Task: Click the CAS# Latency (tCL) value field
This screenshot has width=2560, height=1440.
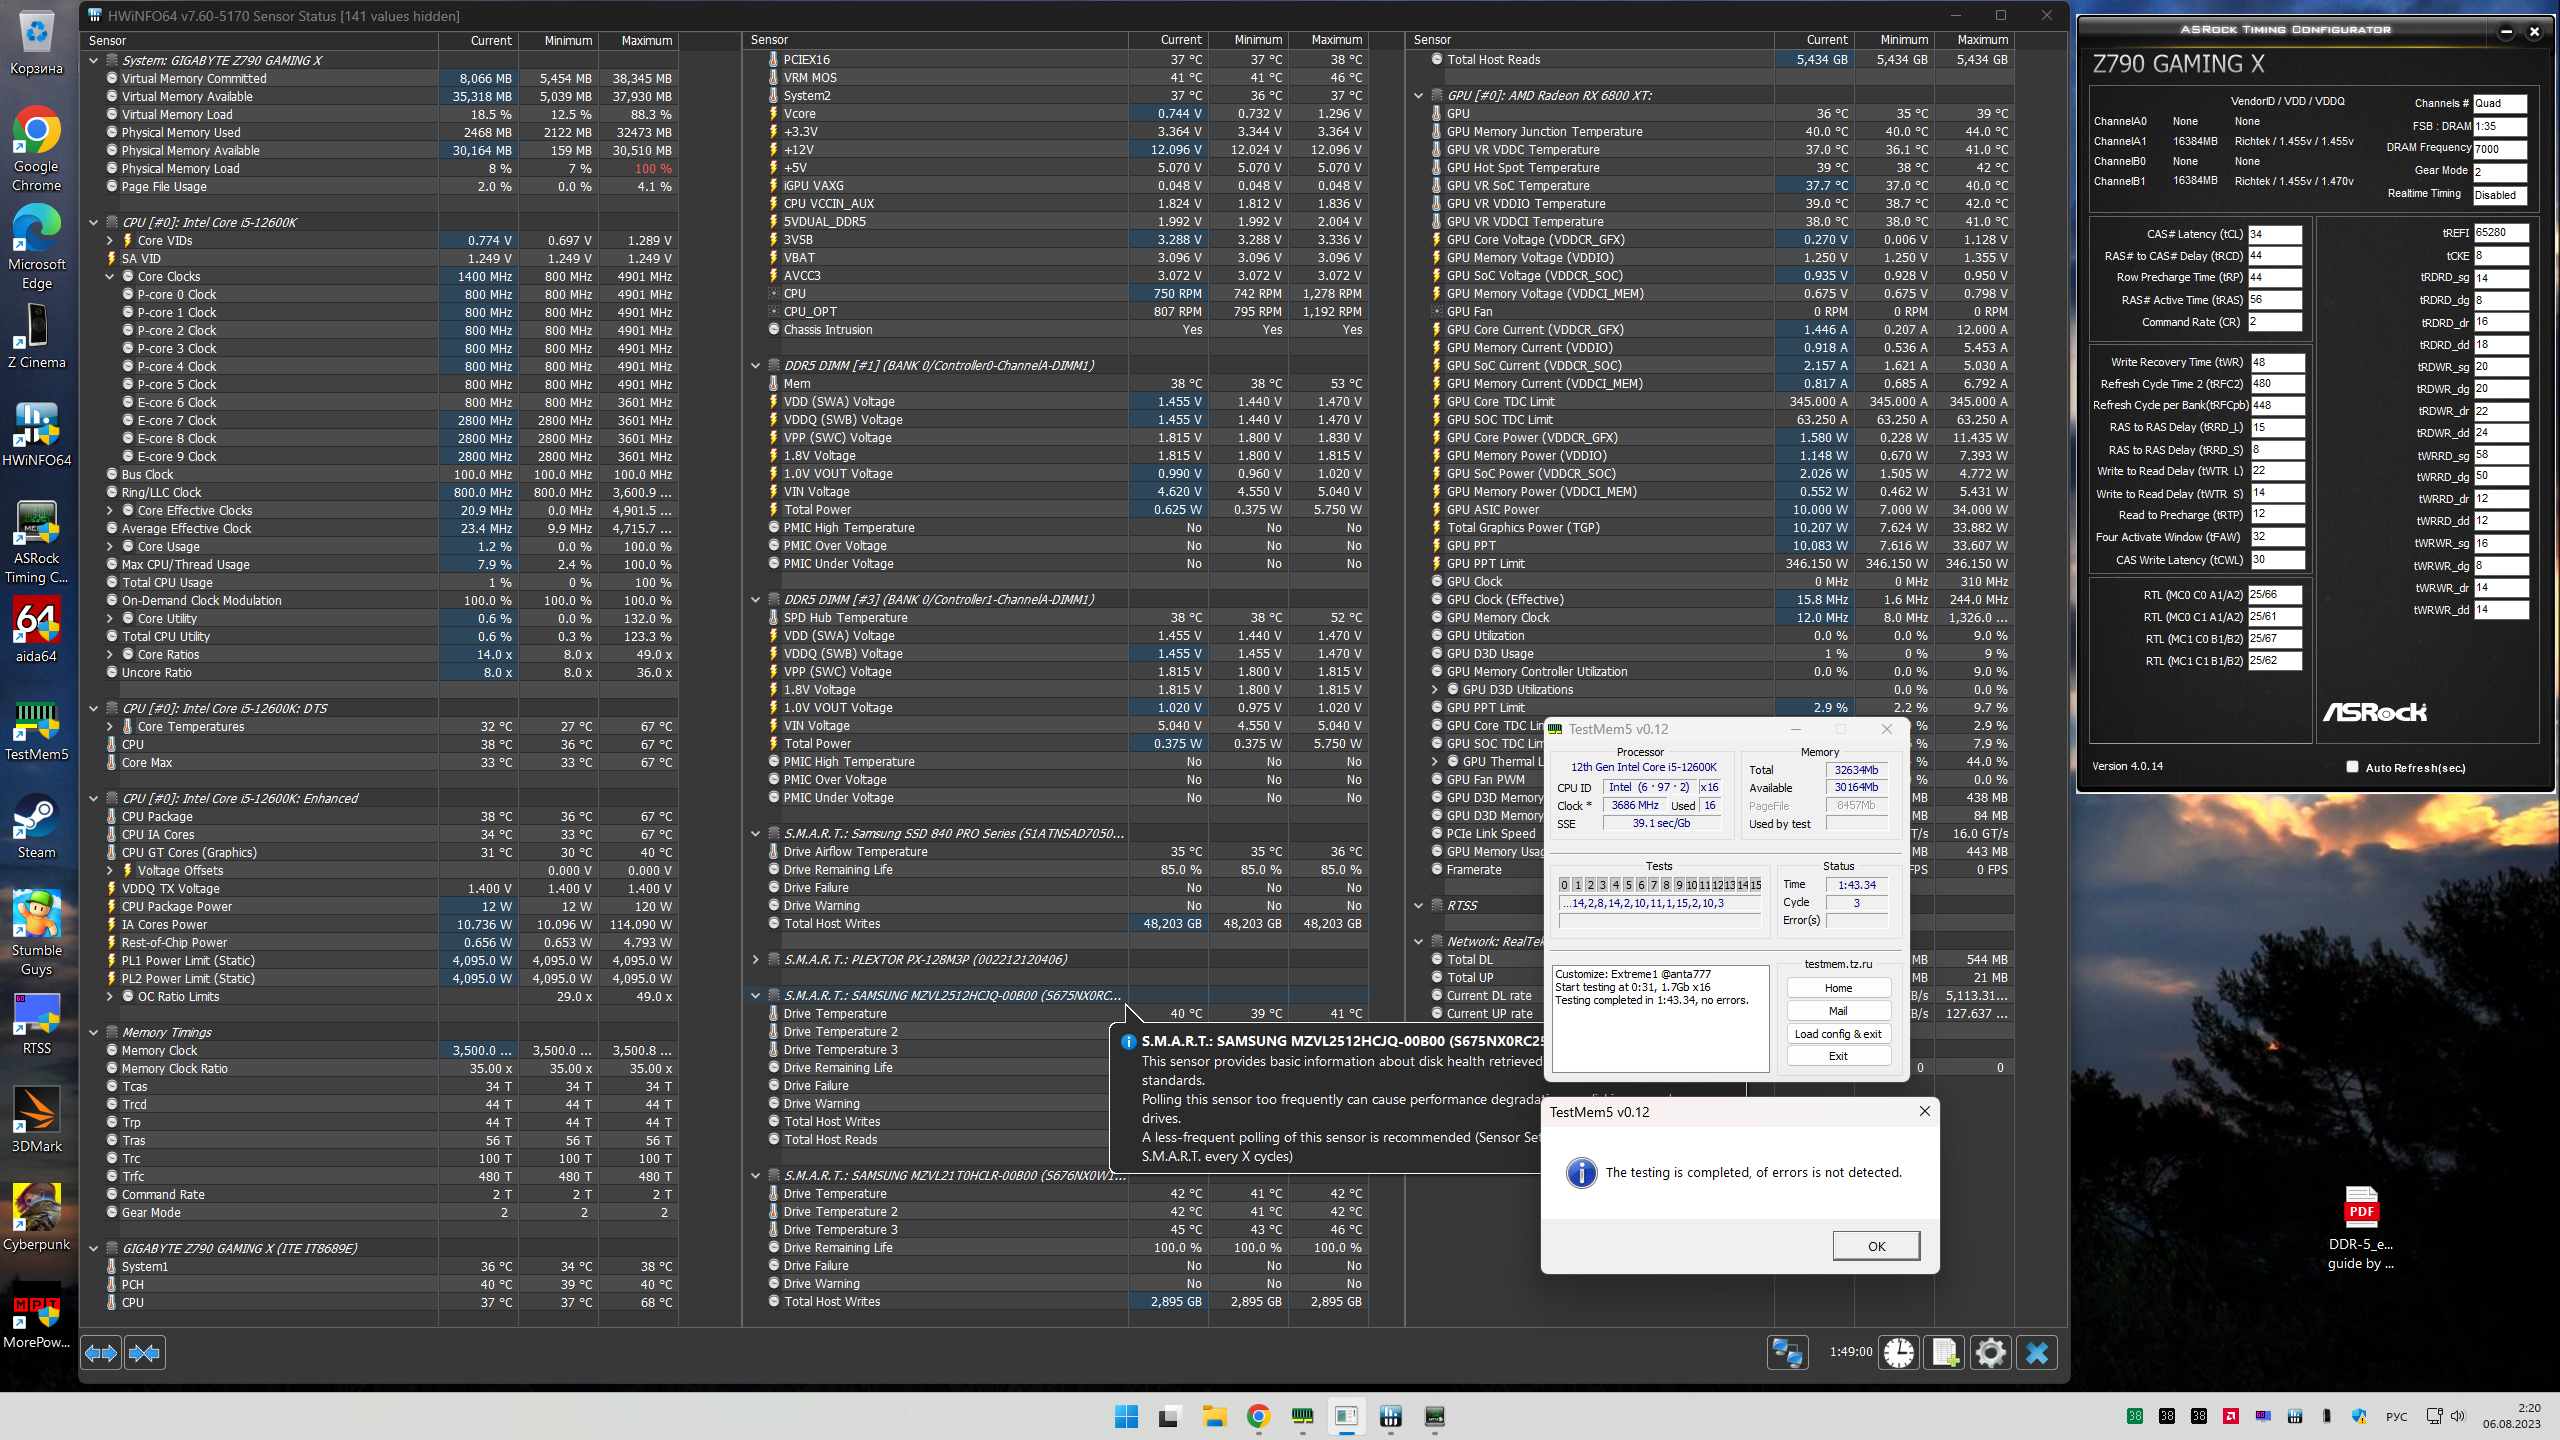Action: click(2274, 234)
